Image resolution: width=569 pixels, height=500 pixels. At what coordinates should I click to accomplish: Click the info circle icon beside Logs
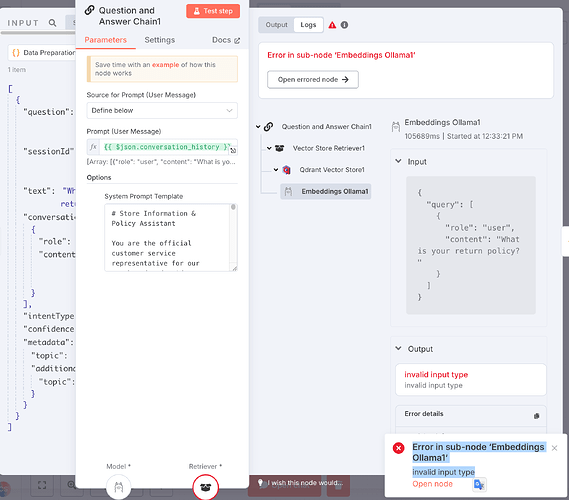tap(344, 25)
